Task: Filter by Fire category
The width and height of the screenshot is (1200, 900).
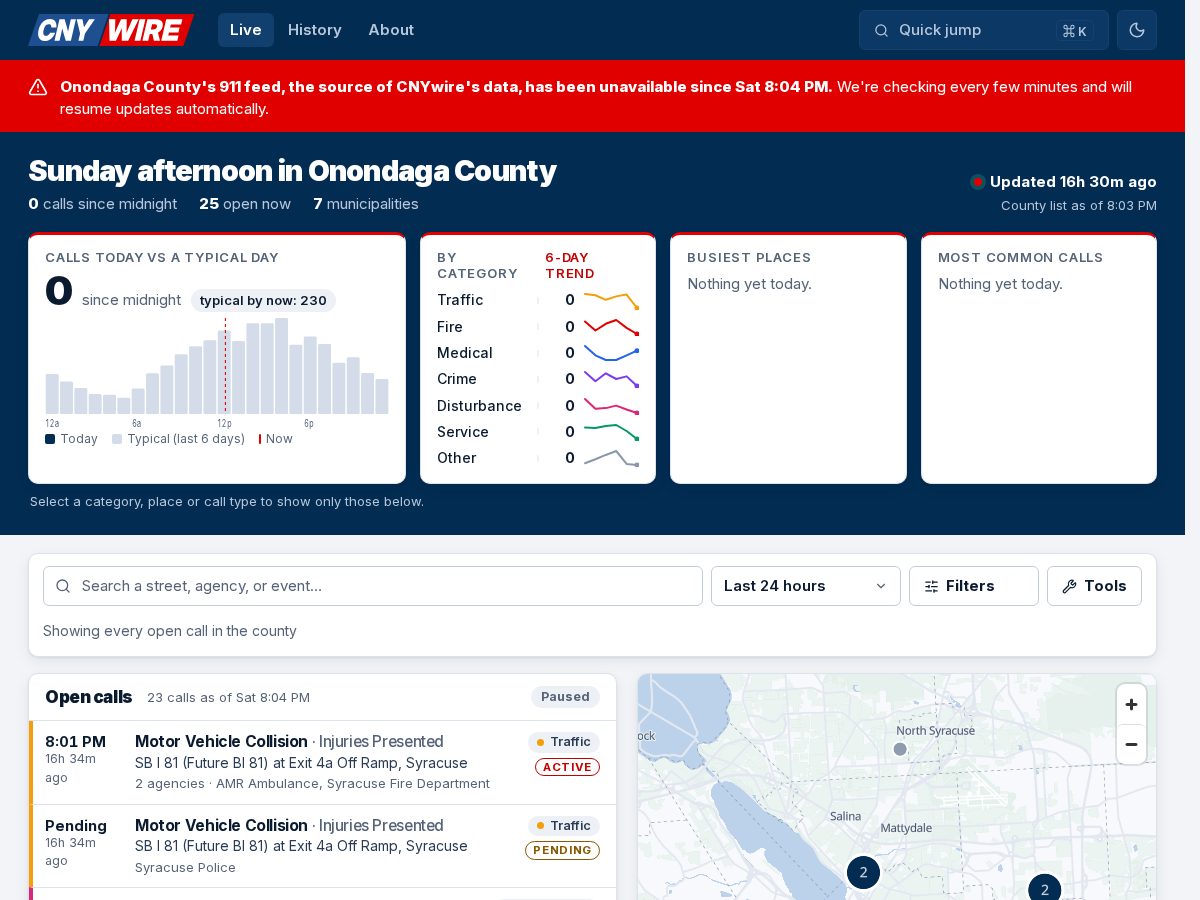Action: pyautogui.click(x=538, y=327)
